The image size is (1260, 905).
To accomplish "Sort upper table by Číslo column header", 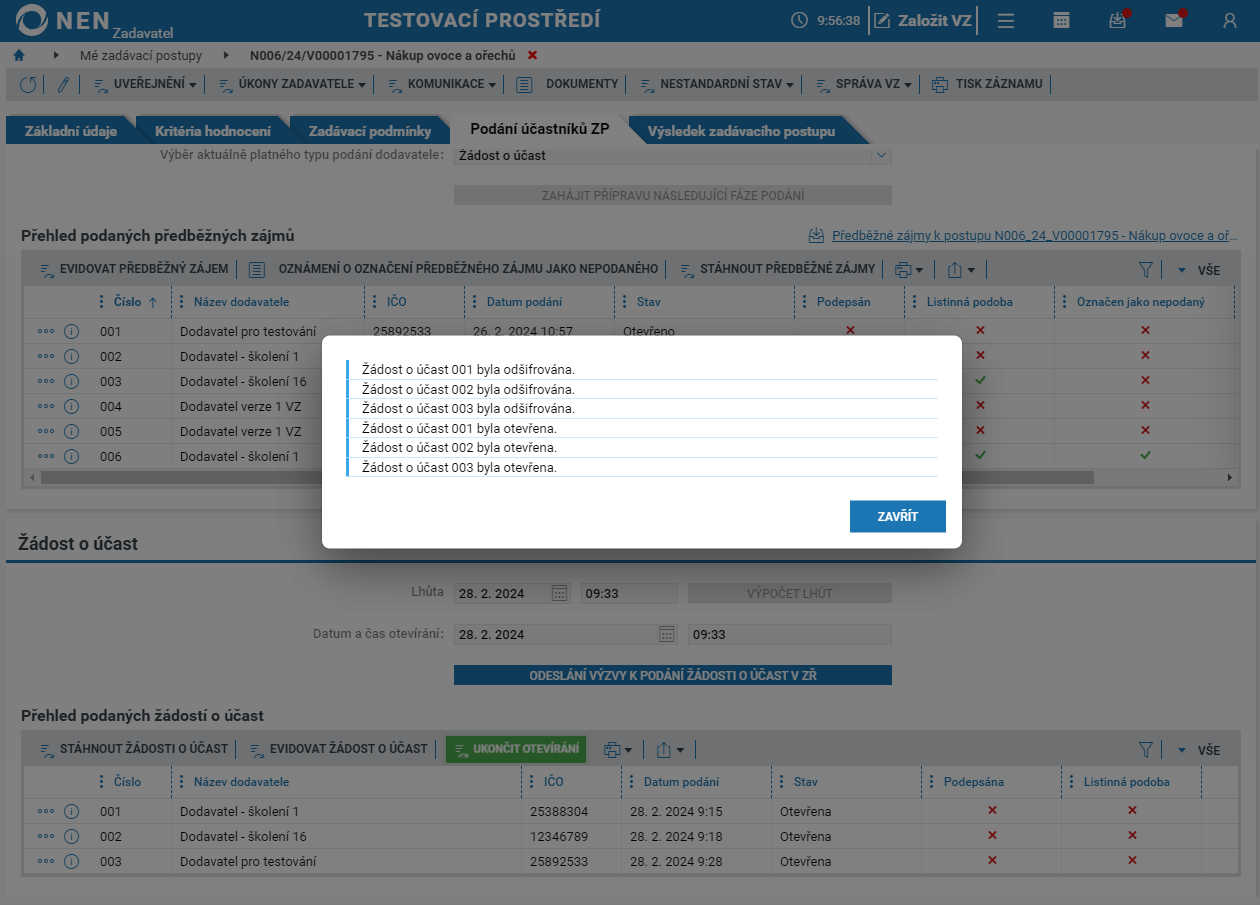I will point(128,302).
